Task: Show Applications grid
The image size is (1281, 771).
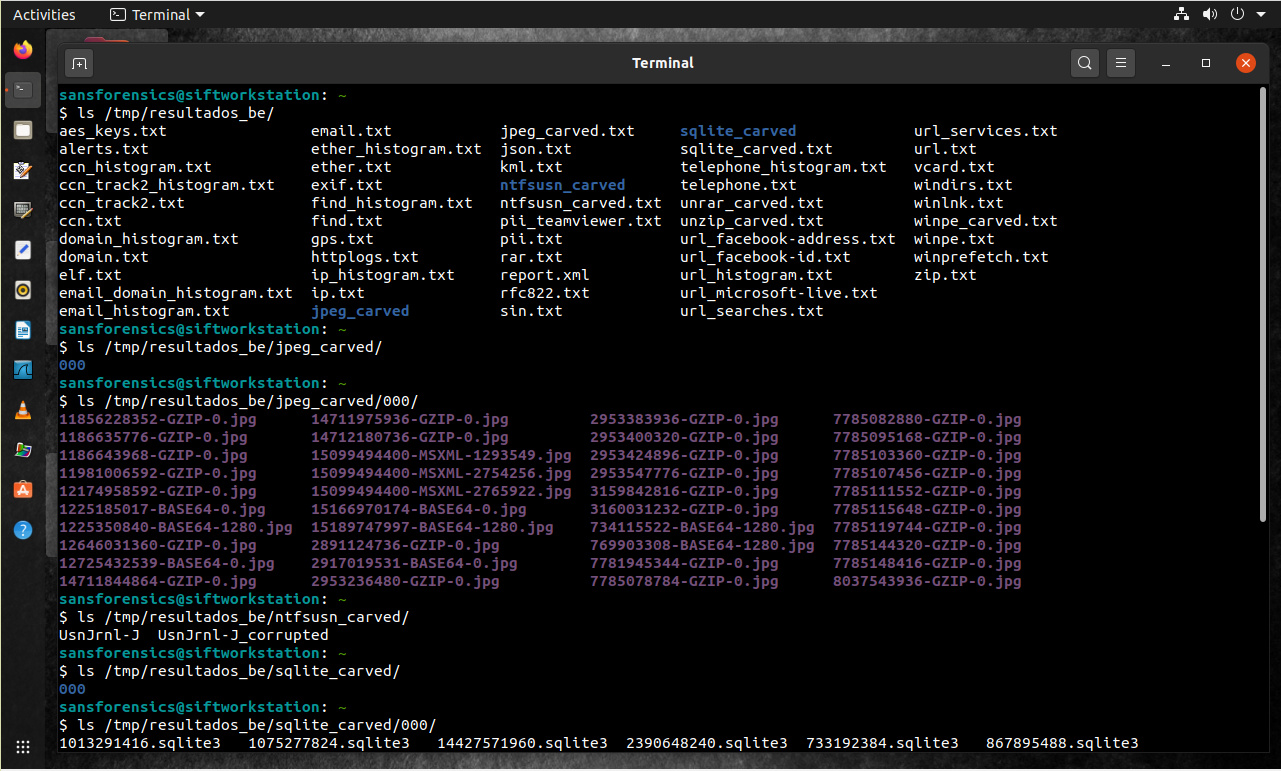Action: tap(22, 747)
